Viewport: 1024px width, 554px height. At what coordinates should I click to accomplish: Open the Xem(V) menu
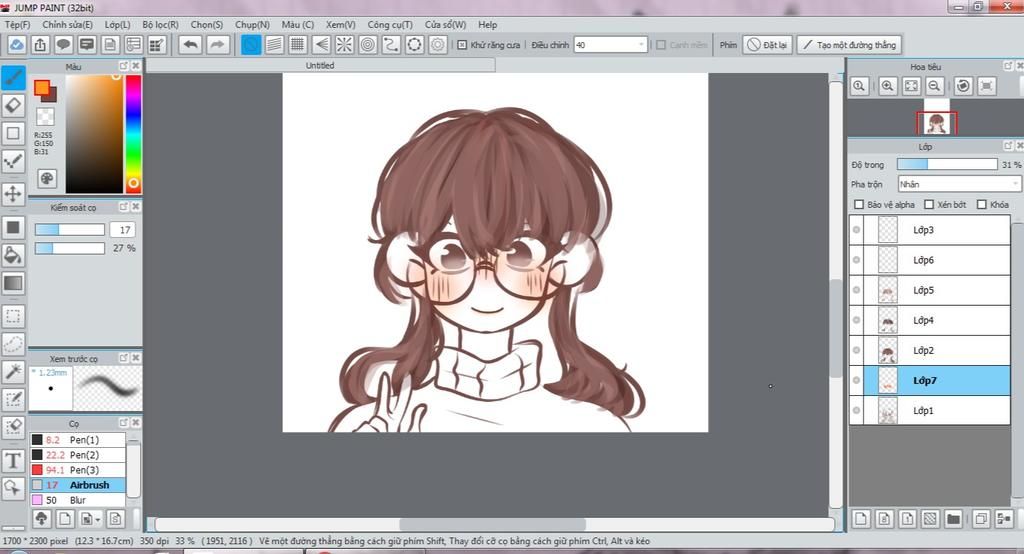point(340,25)
